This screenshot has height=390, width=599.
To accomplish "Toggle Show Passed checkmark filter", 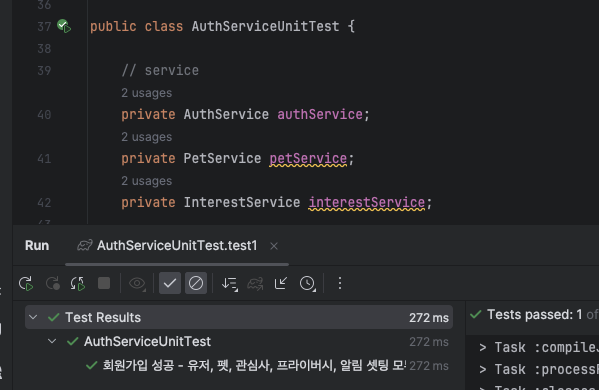I will [x=170, y=283].
